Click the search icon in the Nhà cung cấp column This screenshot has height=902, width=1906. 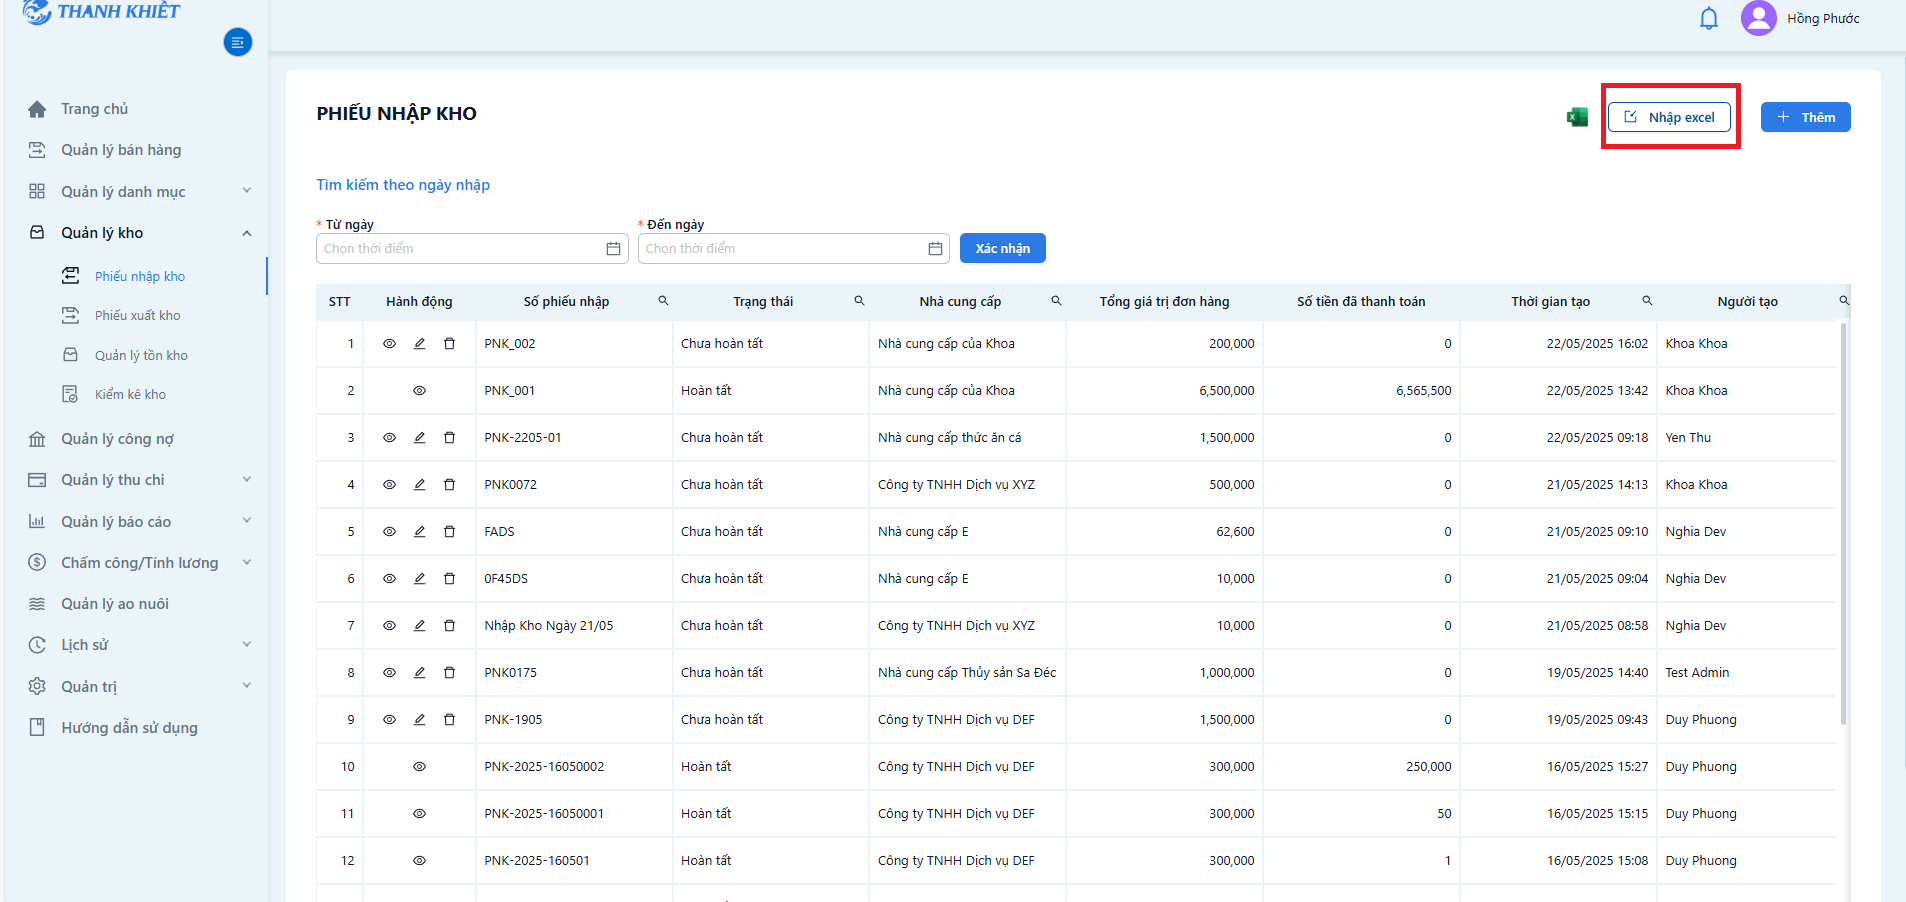tap(1056, 301)
